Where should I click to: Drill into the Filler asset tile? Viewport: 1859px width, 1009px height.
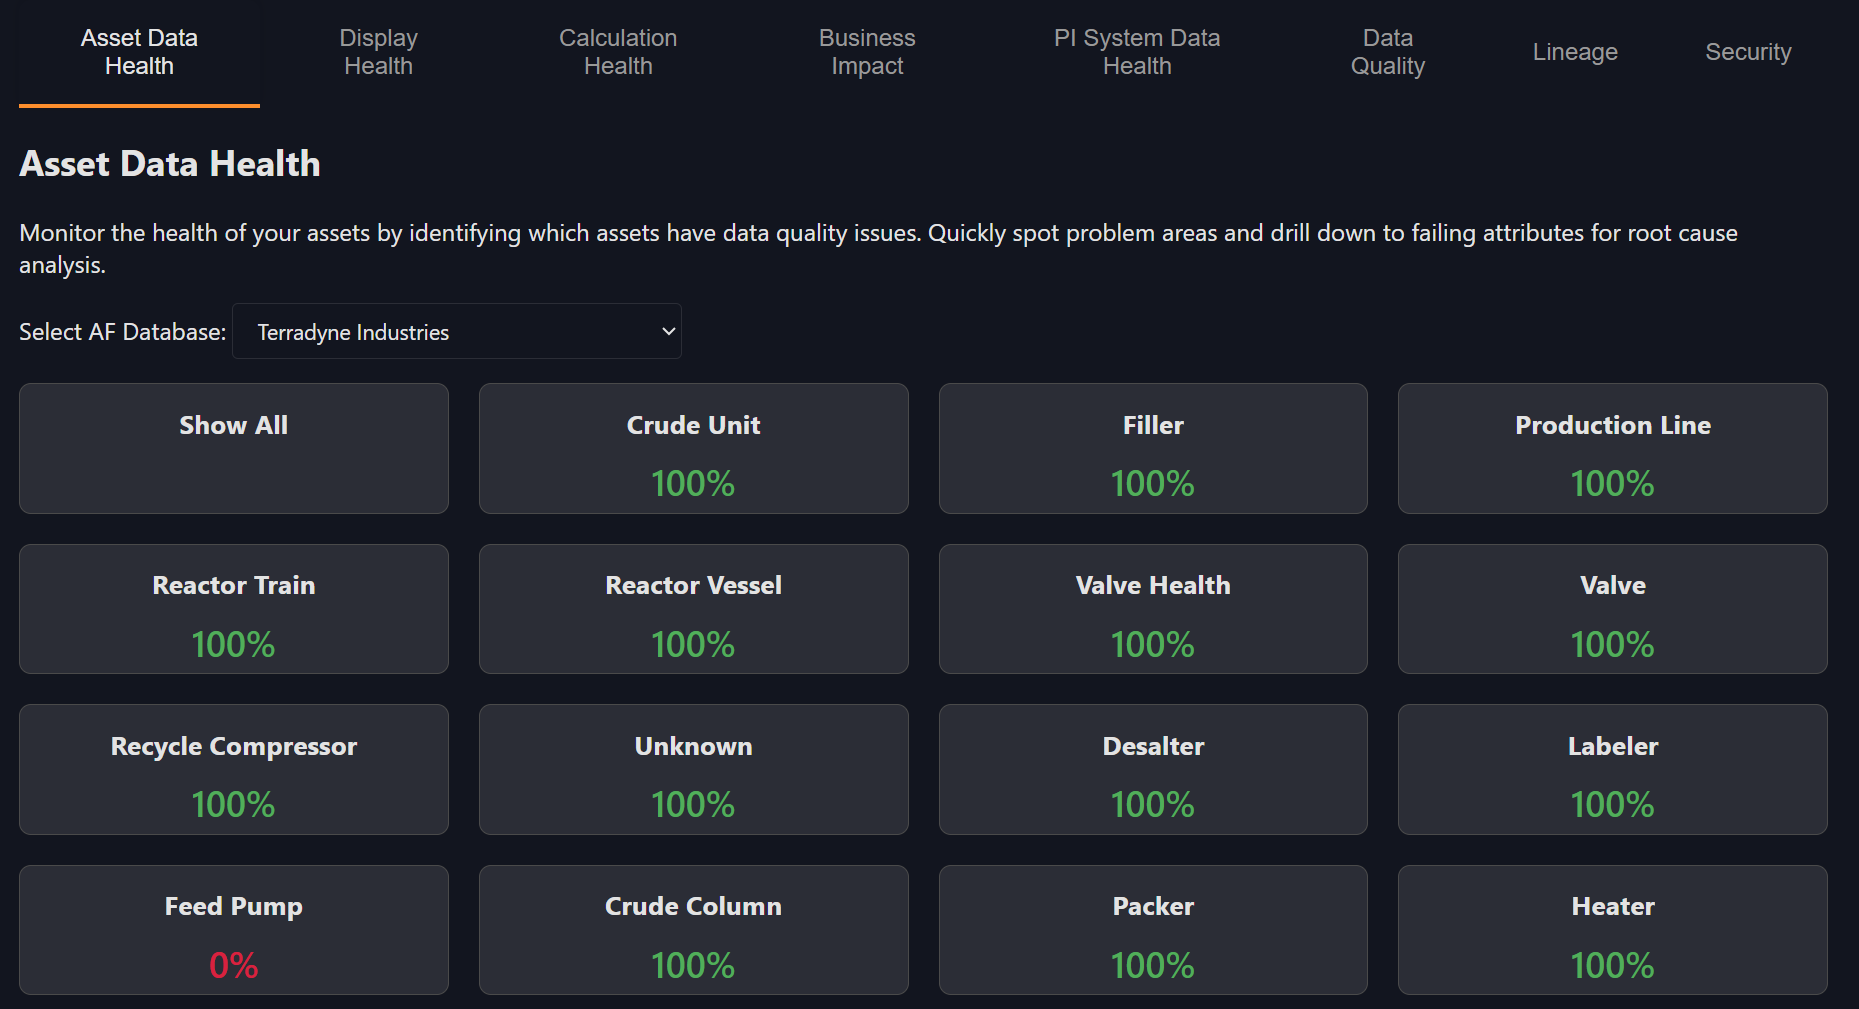(x=1152, y=448)
